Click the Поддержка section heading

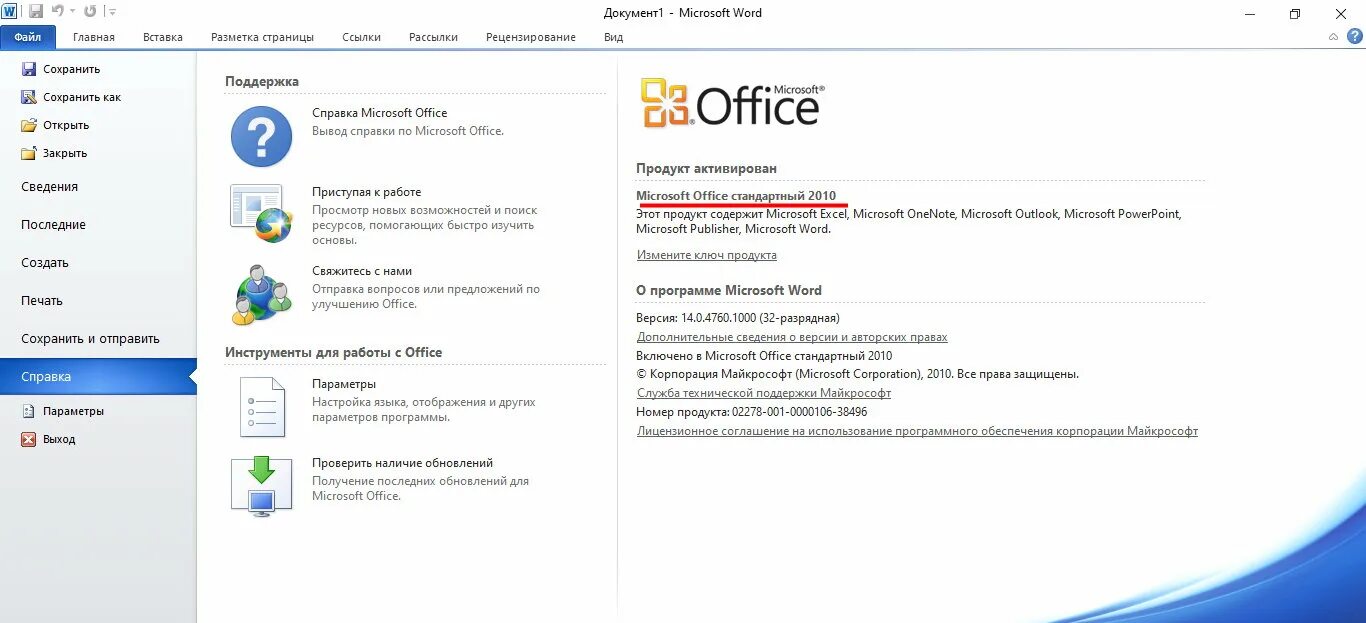pyautogui.click(x=262, y=81)
